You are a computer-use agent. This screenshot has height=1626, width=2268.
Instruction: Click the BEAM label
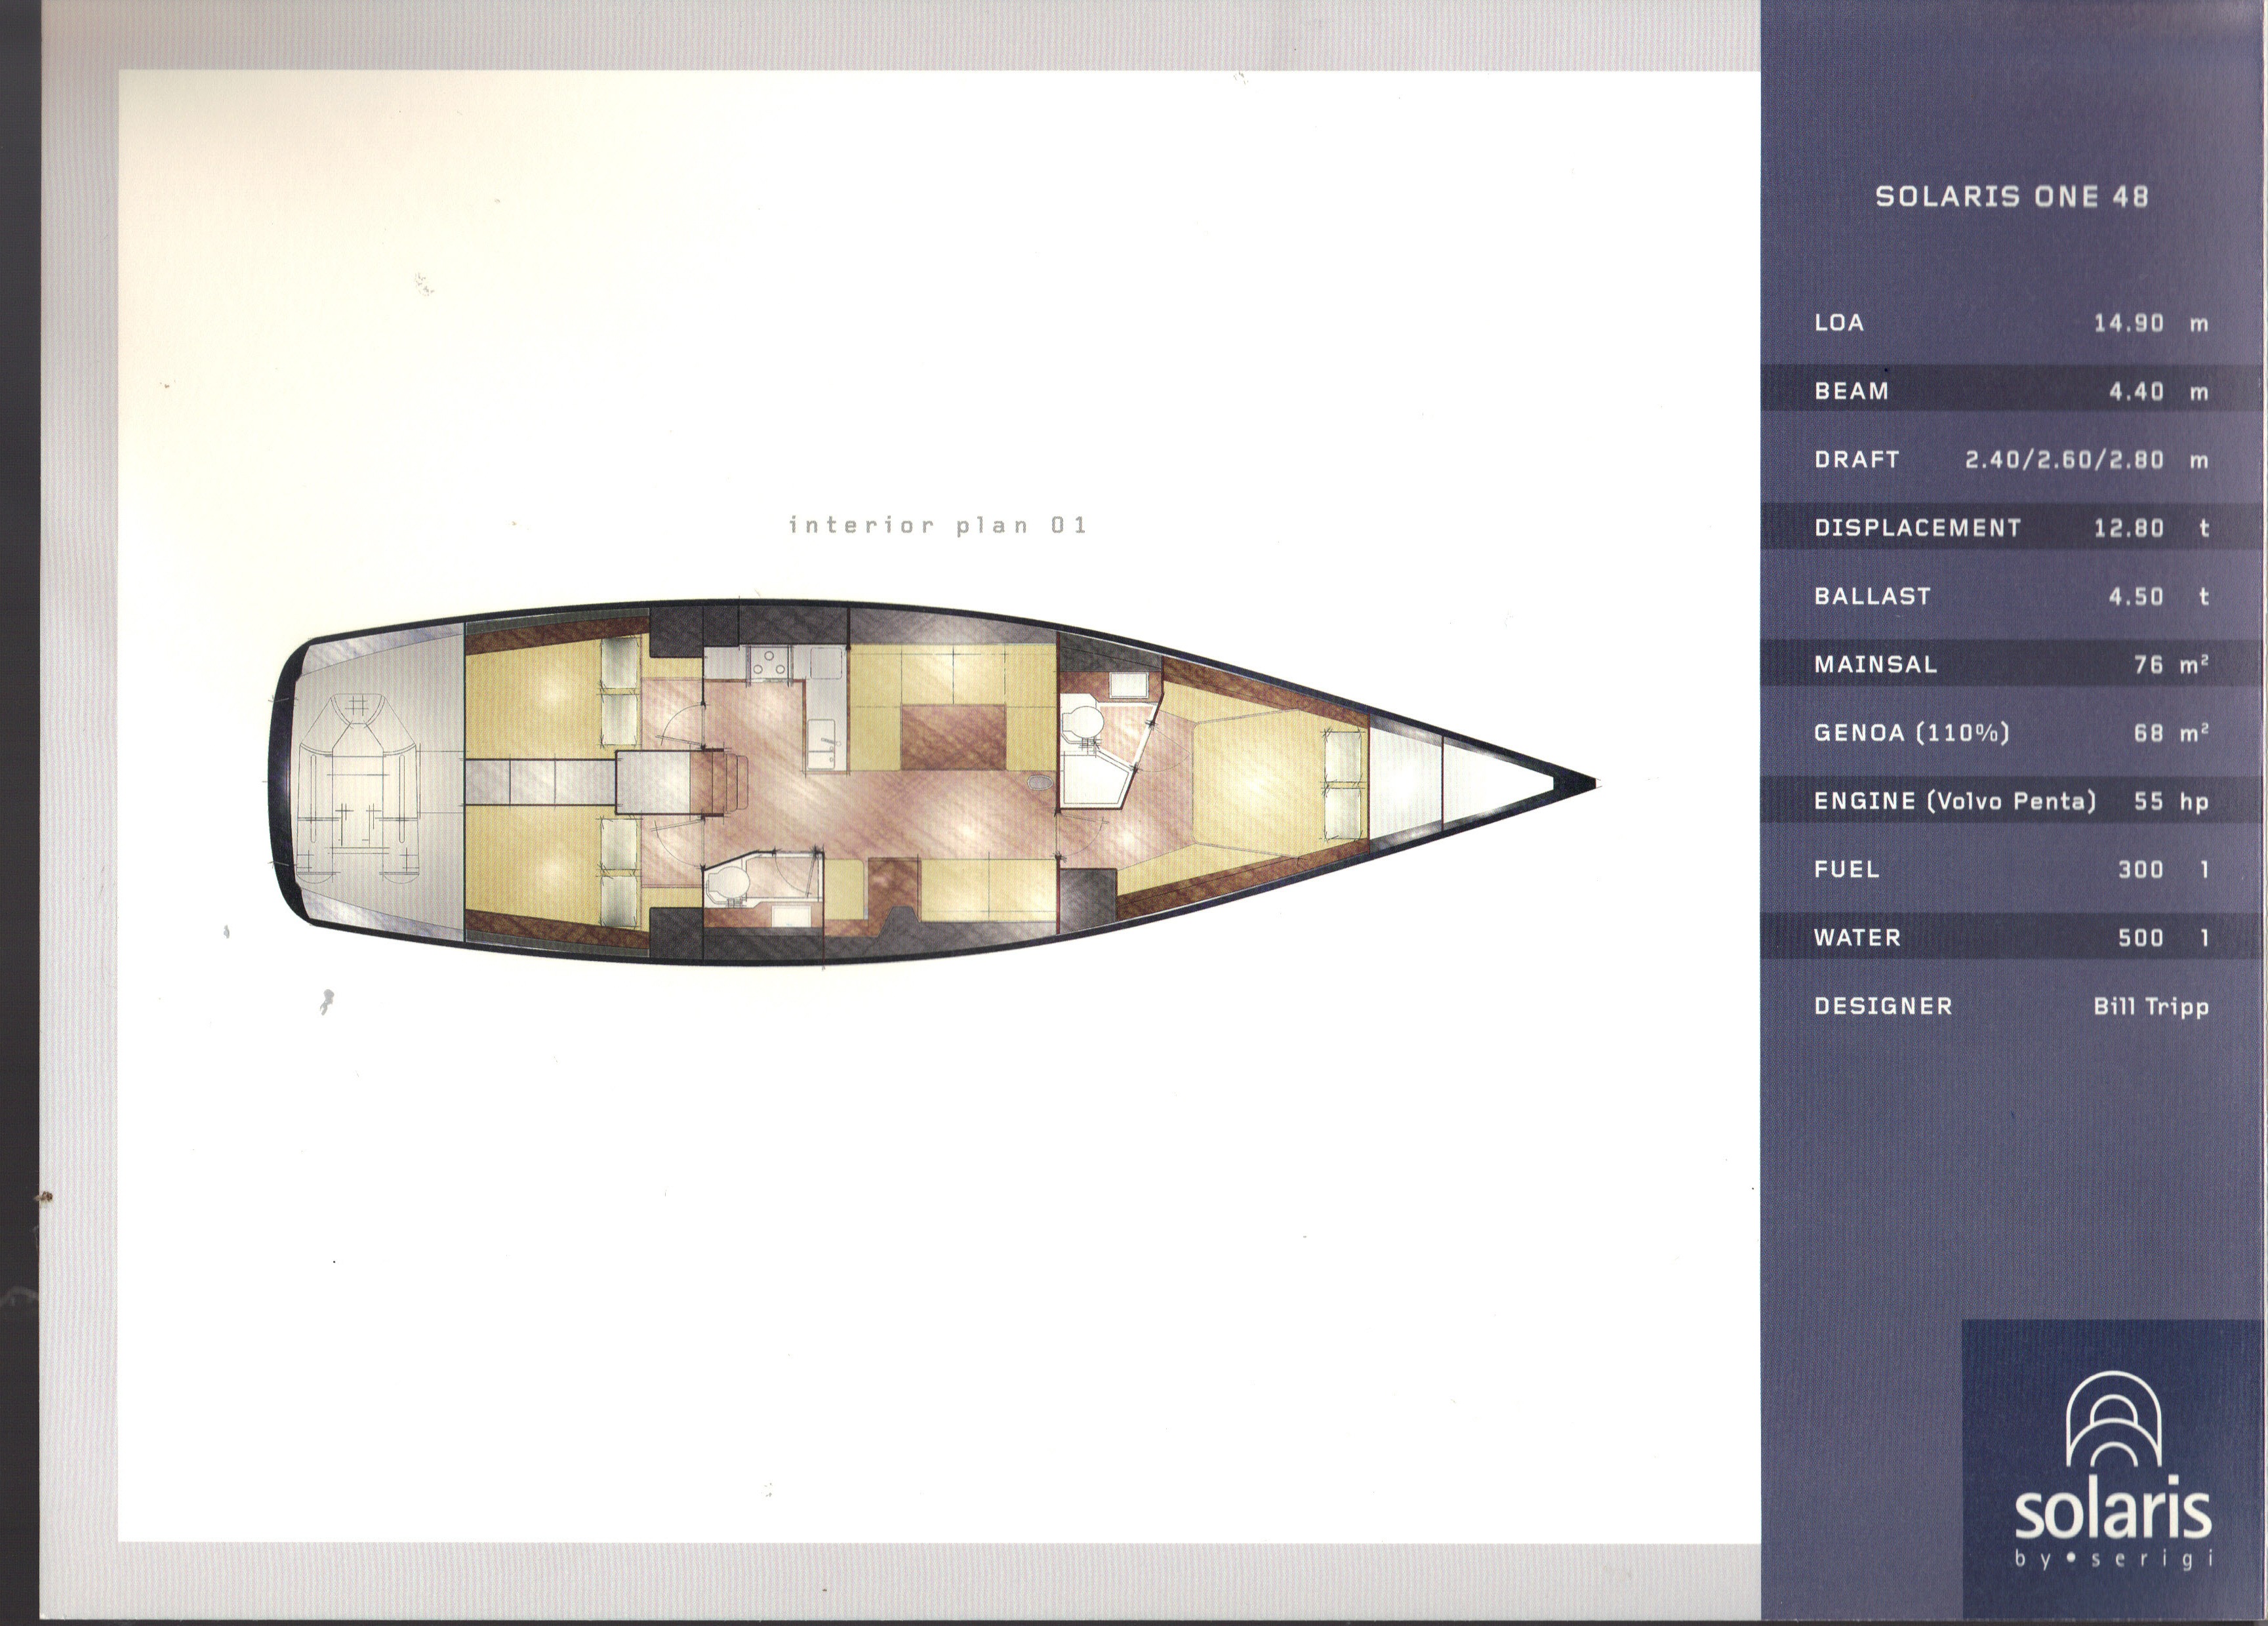1852,391
